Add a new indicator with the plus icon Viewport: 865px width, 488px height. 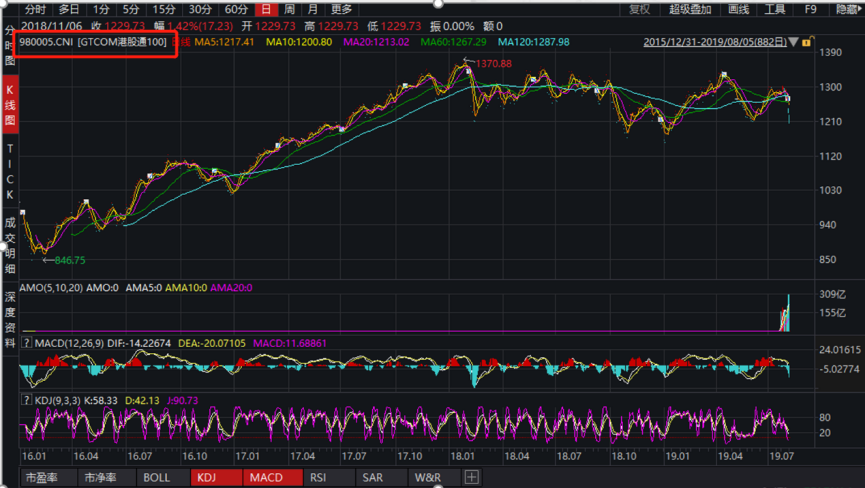472,477
